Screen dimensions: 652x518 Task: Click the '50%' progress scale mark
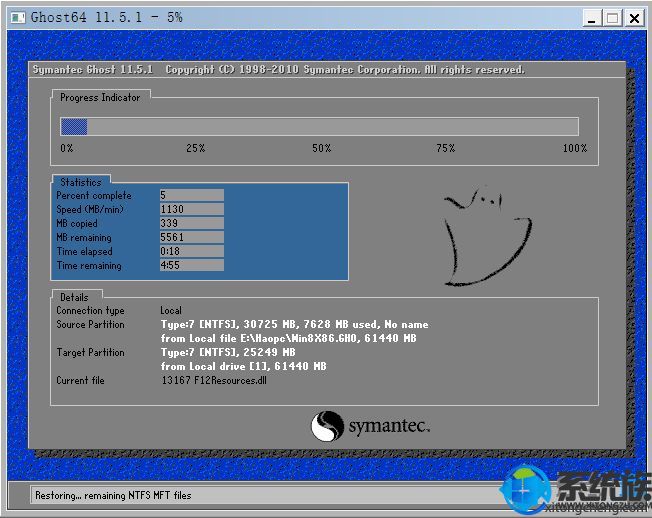point(321,148)
